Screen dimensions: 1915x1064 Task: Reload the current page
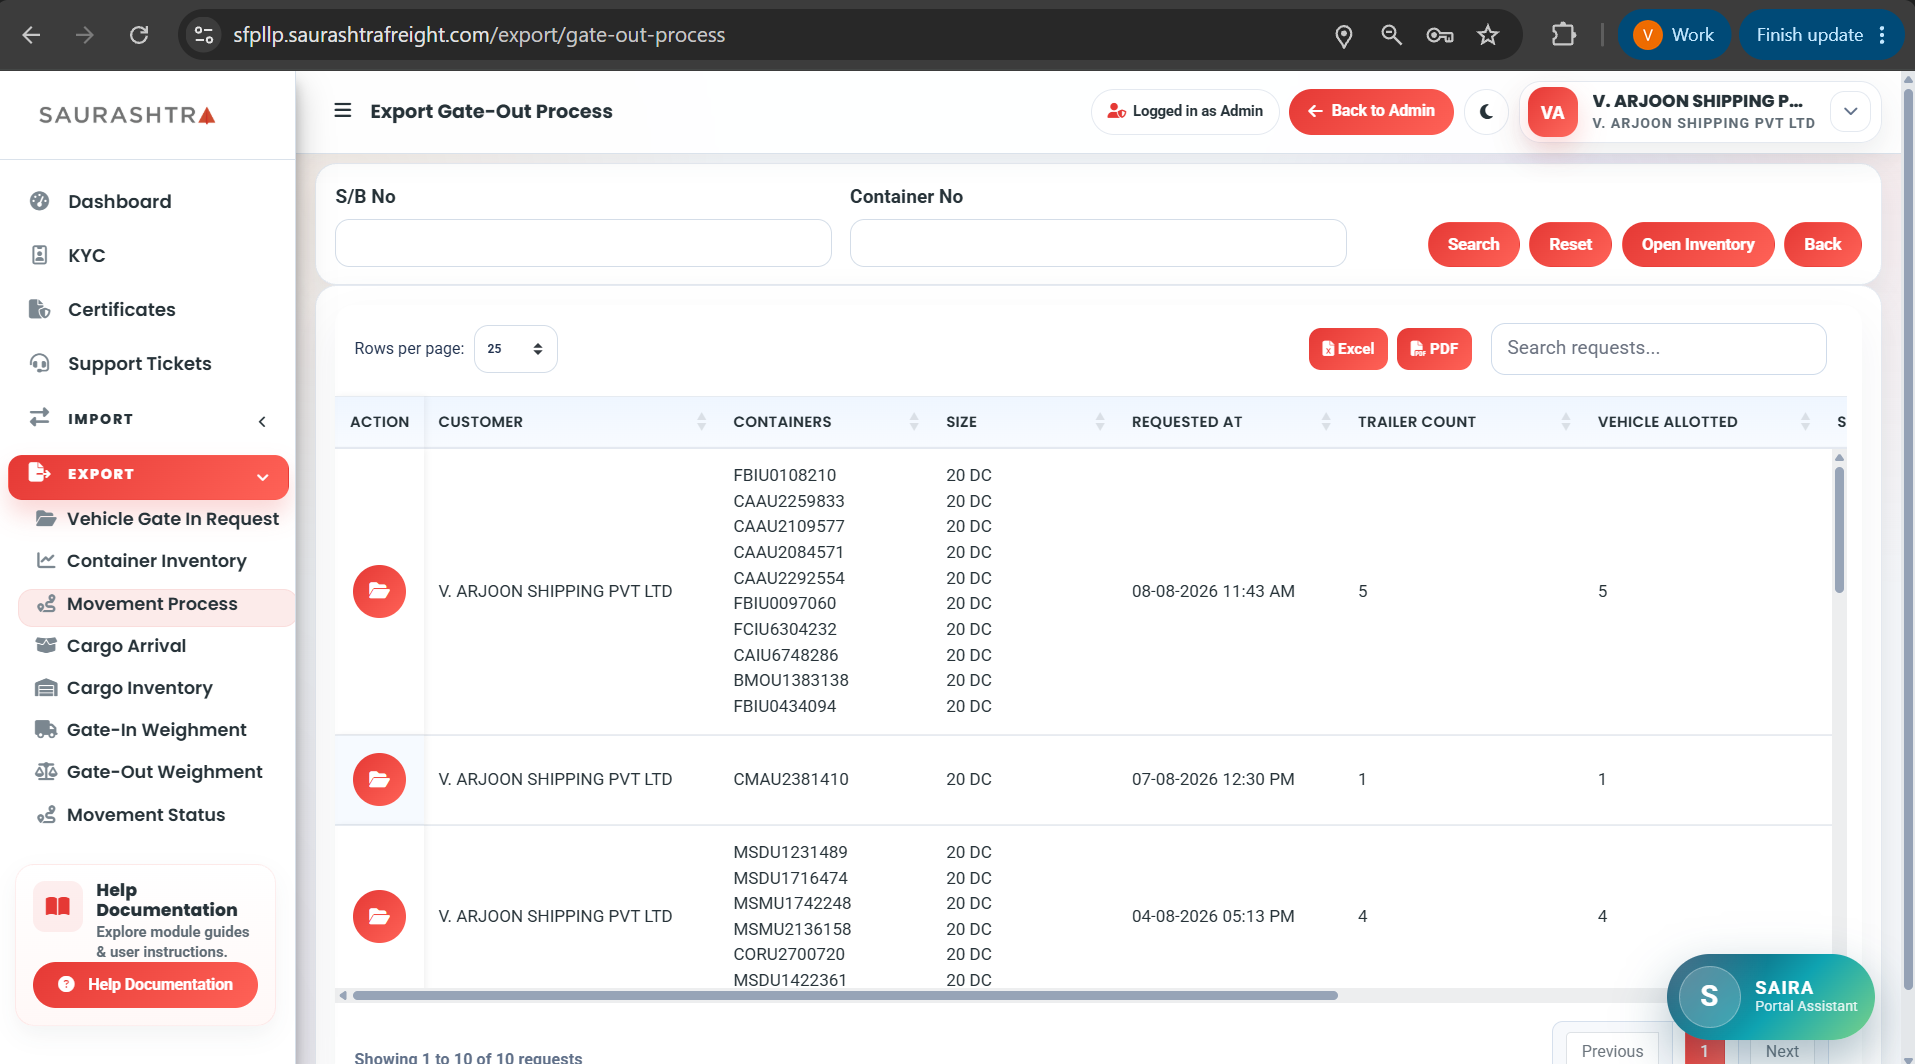click(x=139, y=35)
